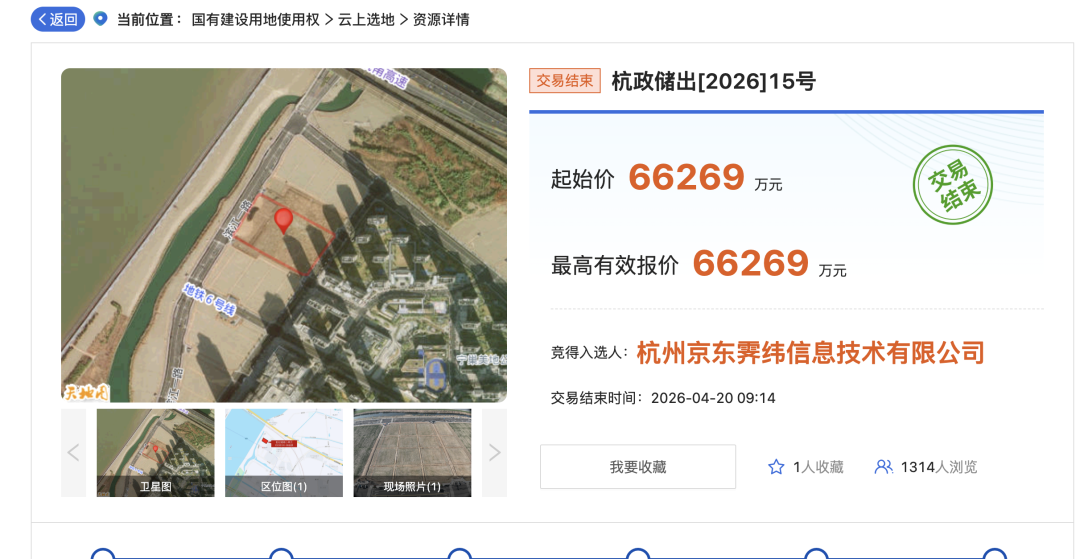Image resolution: width=1080 pixels, height=559 pixels.
Task: Show previous thumbnails with left arrow
Action: [x=73, y=453]
